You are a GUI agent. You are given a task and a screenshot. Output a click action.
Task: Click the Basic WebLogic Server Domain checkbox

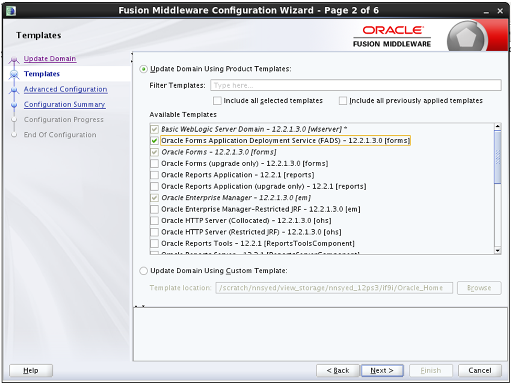(x=154, y=129)
